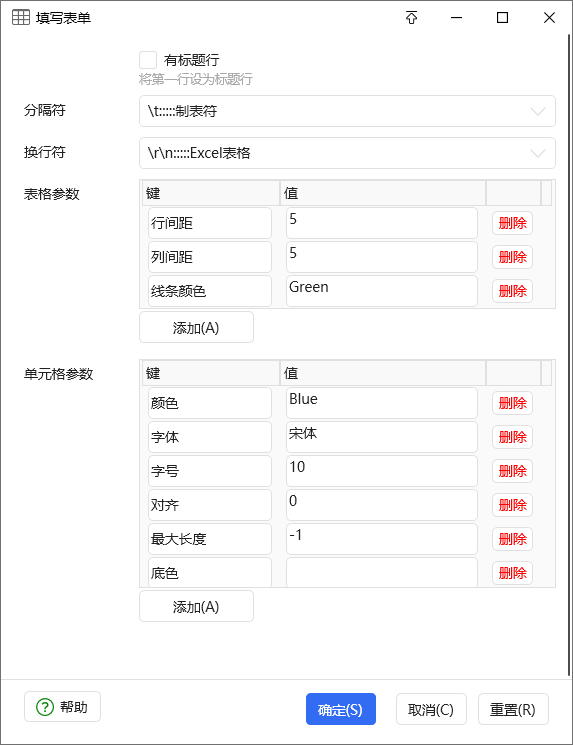Click the Green value field for 线条颜色
This screenshot has height=745, width=573.
(382, 291)
